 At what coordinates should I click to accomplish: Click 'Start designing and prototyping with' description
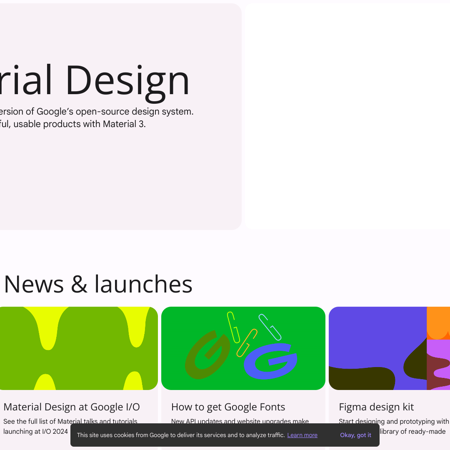click(x=394, y=421)
